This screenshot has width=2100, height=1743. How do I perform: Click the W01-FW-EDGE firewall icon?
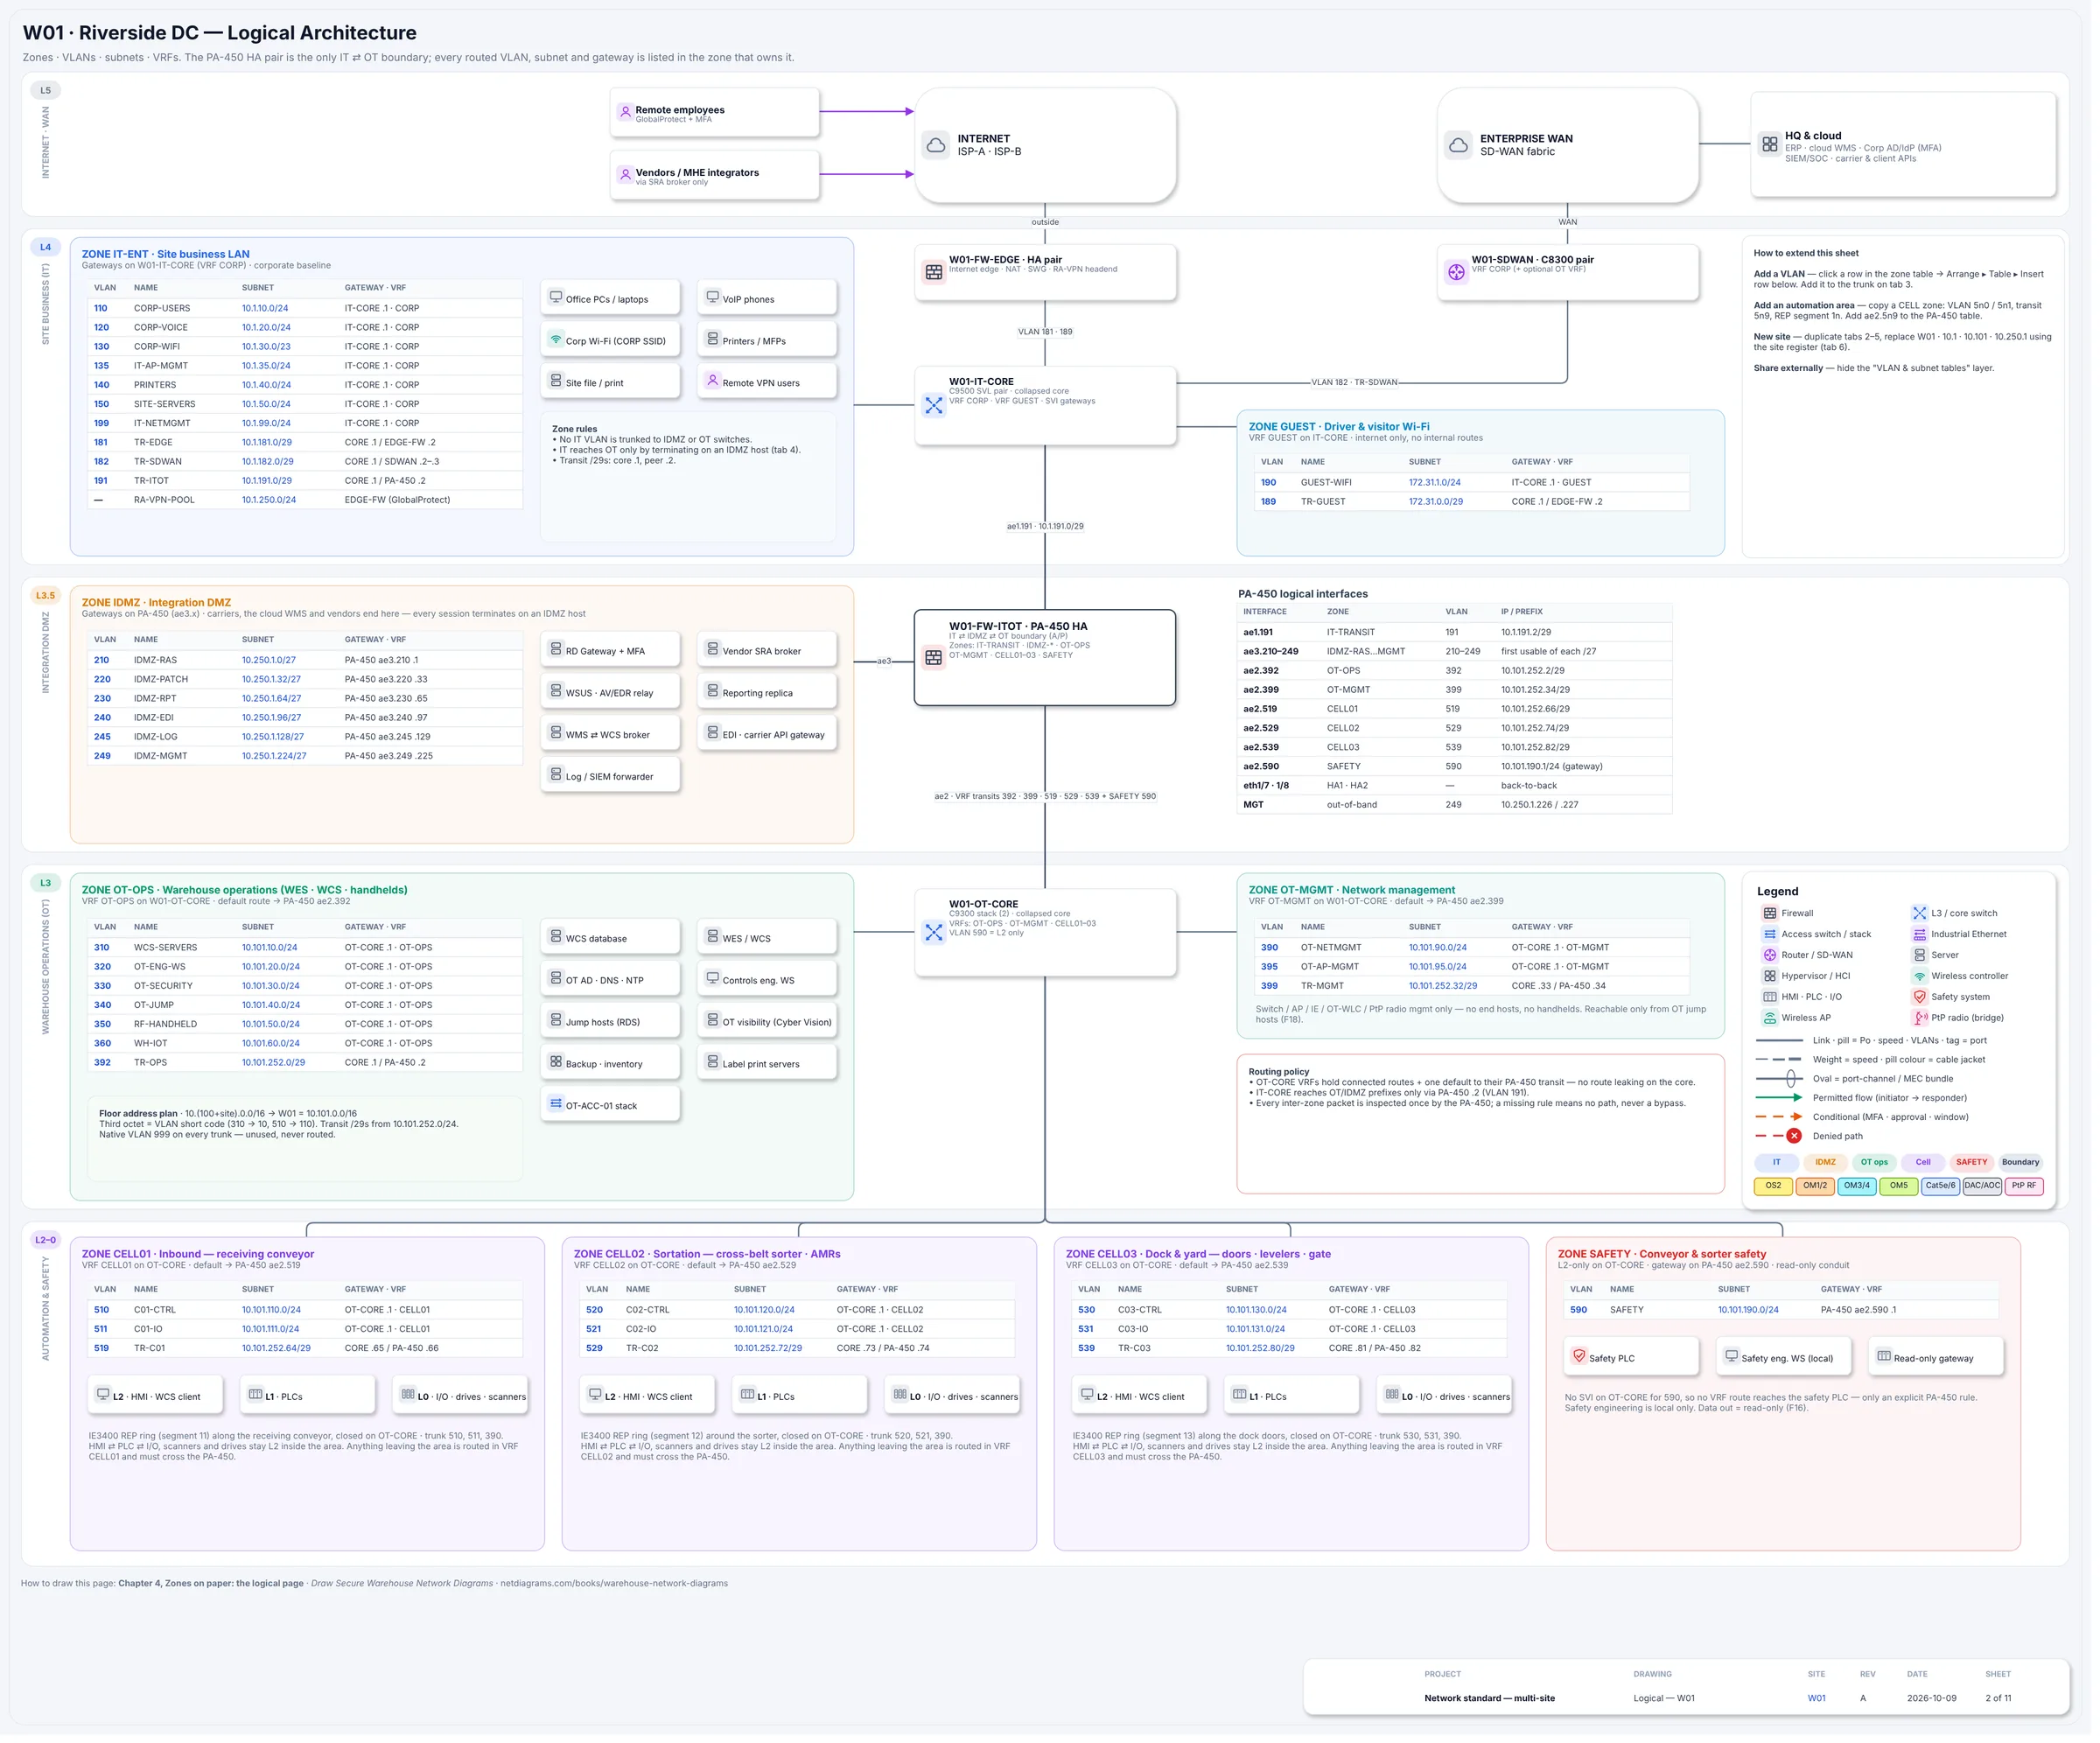(933, 272)
